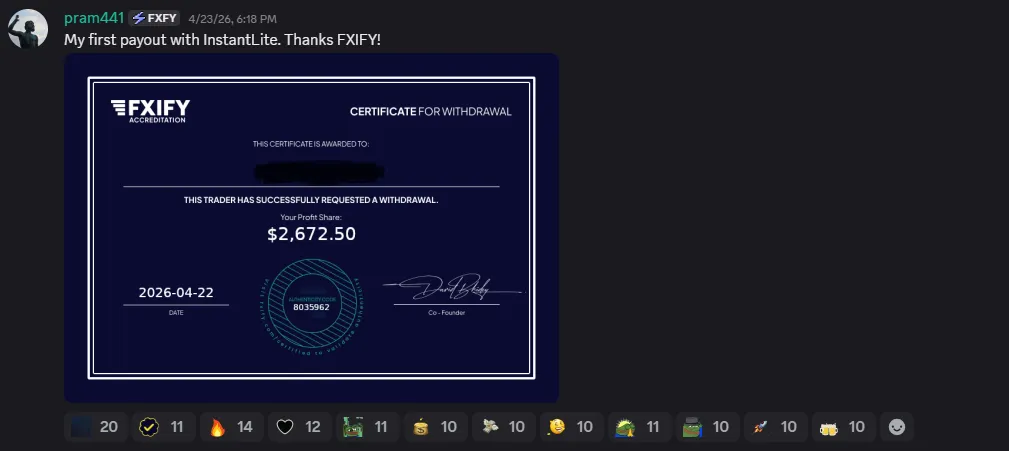
Task: Toggle the frog with hat reaction
Action: pos(708,427)
